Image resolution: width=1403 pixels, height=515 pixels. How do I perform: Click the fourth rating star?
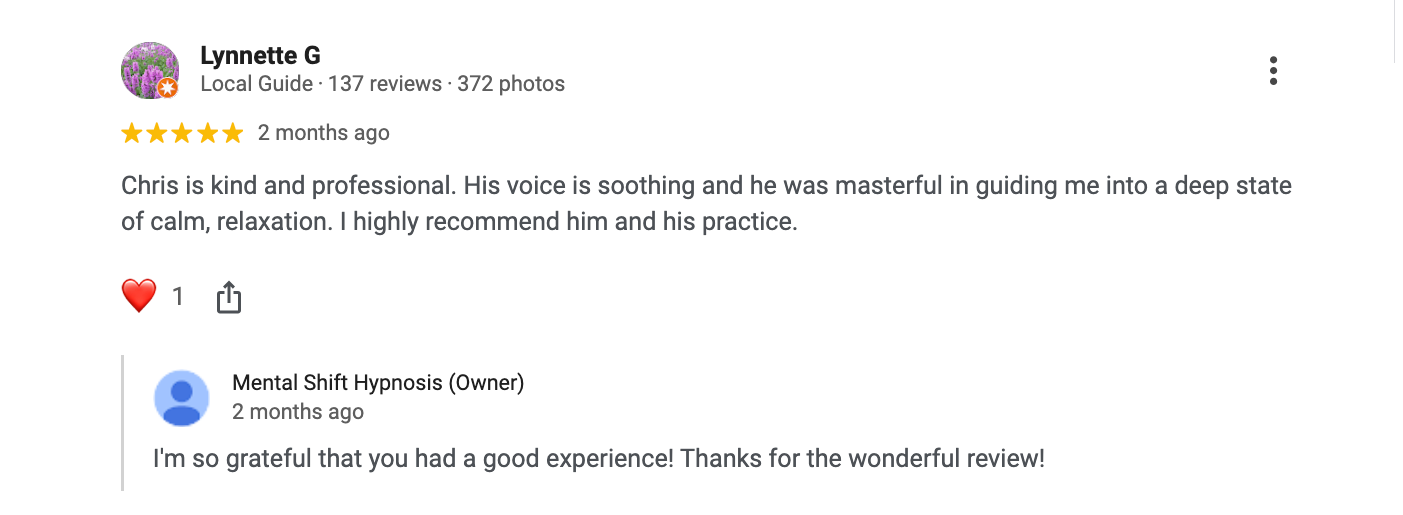207,133
